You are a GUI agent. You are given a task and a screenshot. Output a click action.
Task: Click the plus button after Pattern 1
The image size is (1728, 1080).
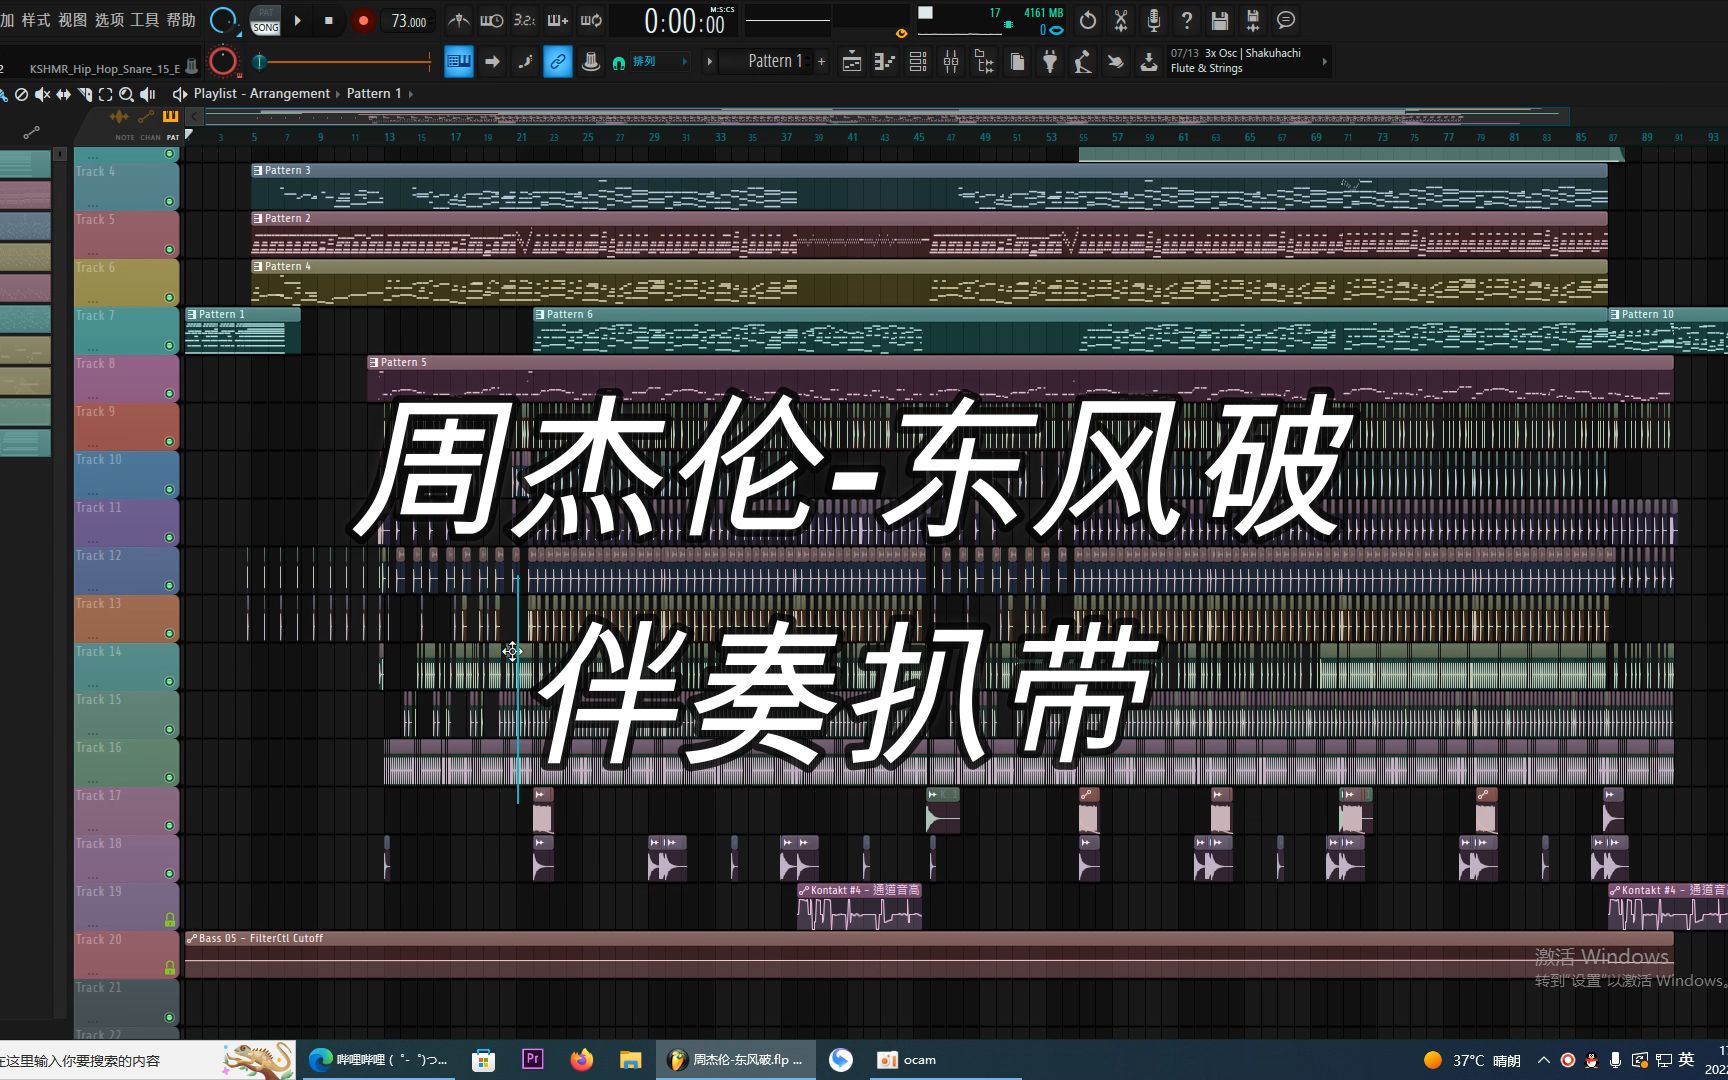(822, 62)
